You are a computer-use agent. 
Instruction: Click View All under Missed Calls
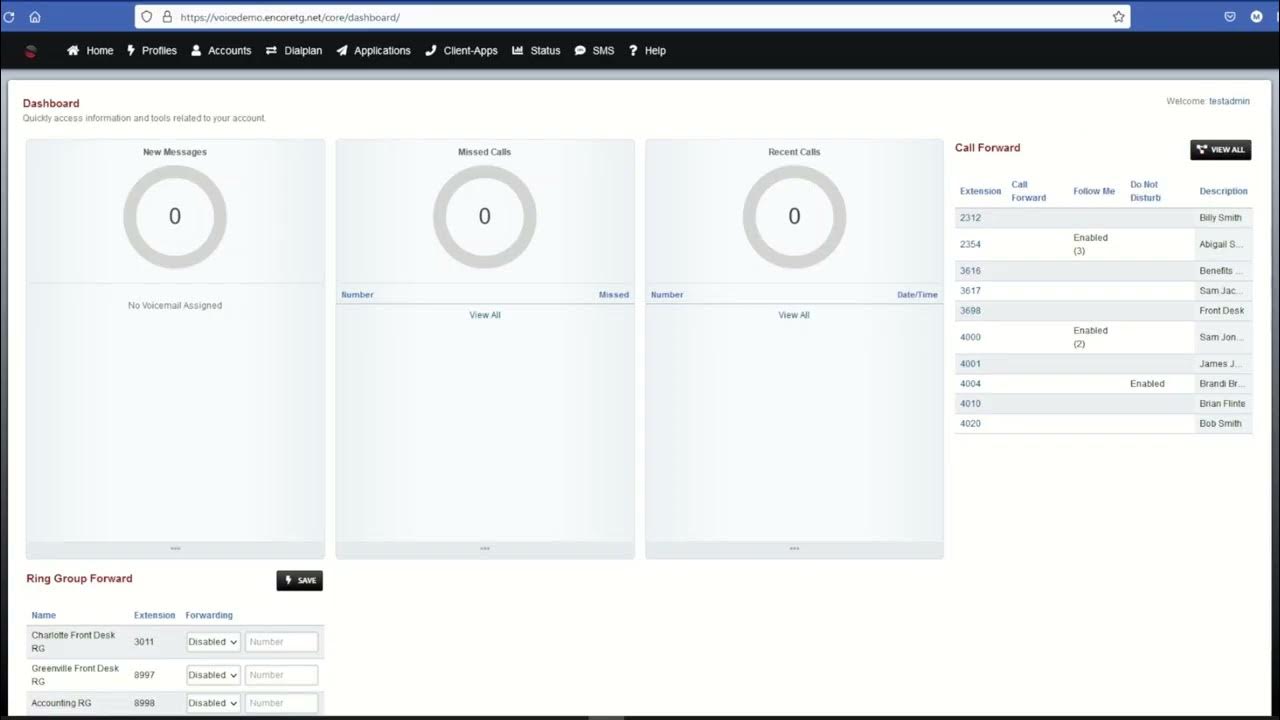click(x=485, y=315)
